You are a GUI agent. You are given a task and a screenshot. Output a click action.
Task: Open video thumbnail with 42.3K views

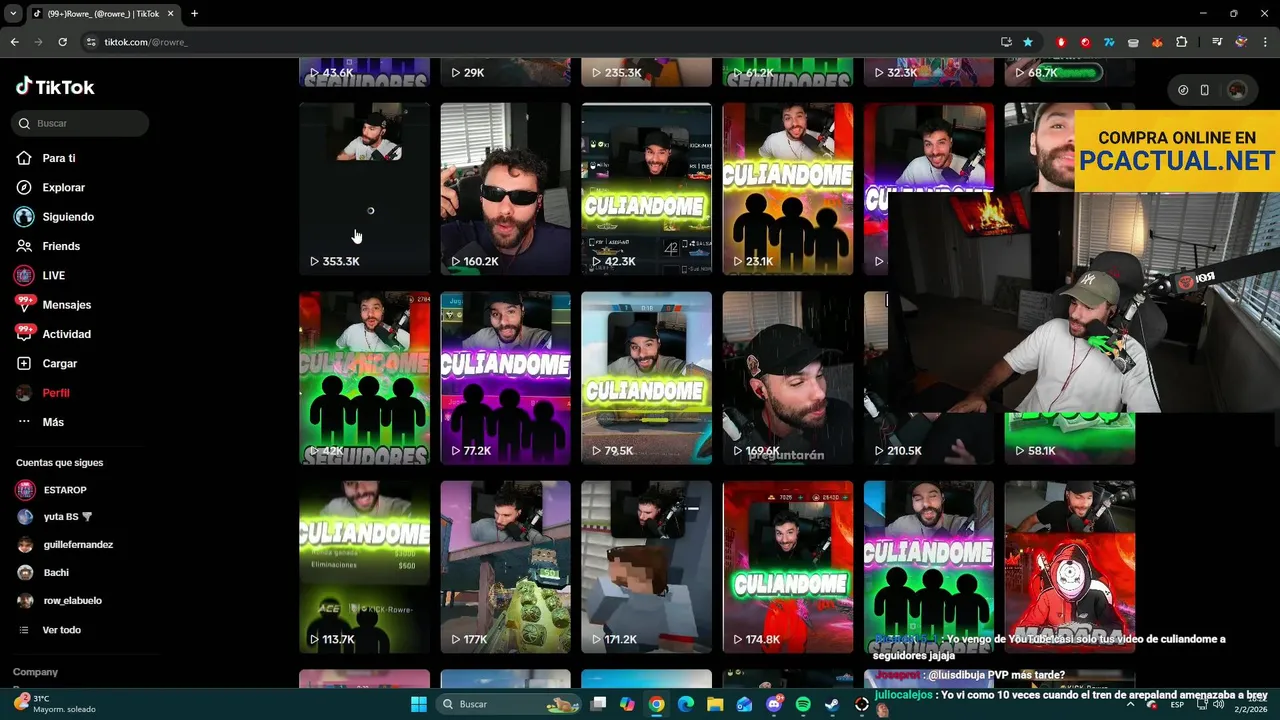[646, 189]
